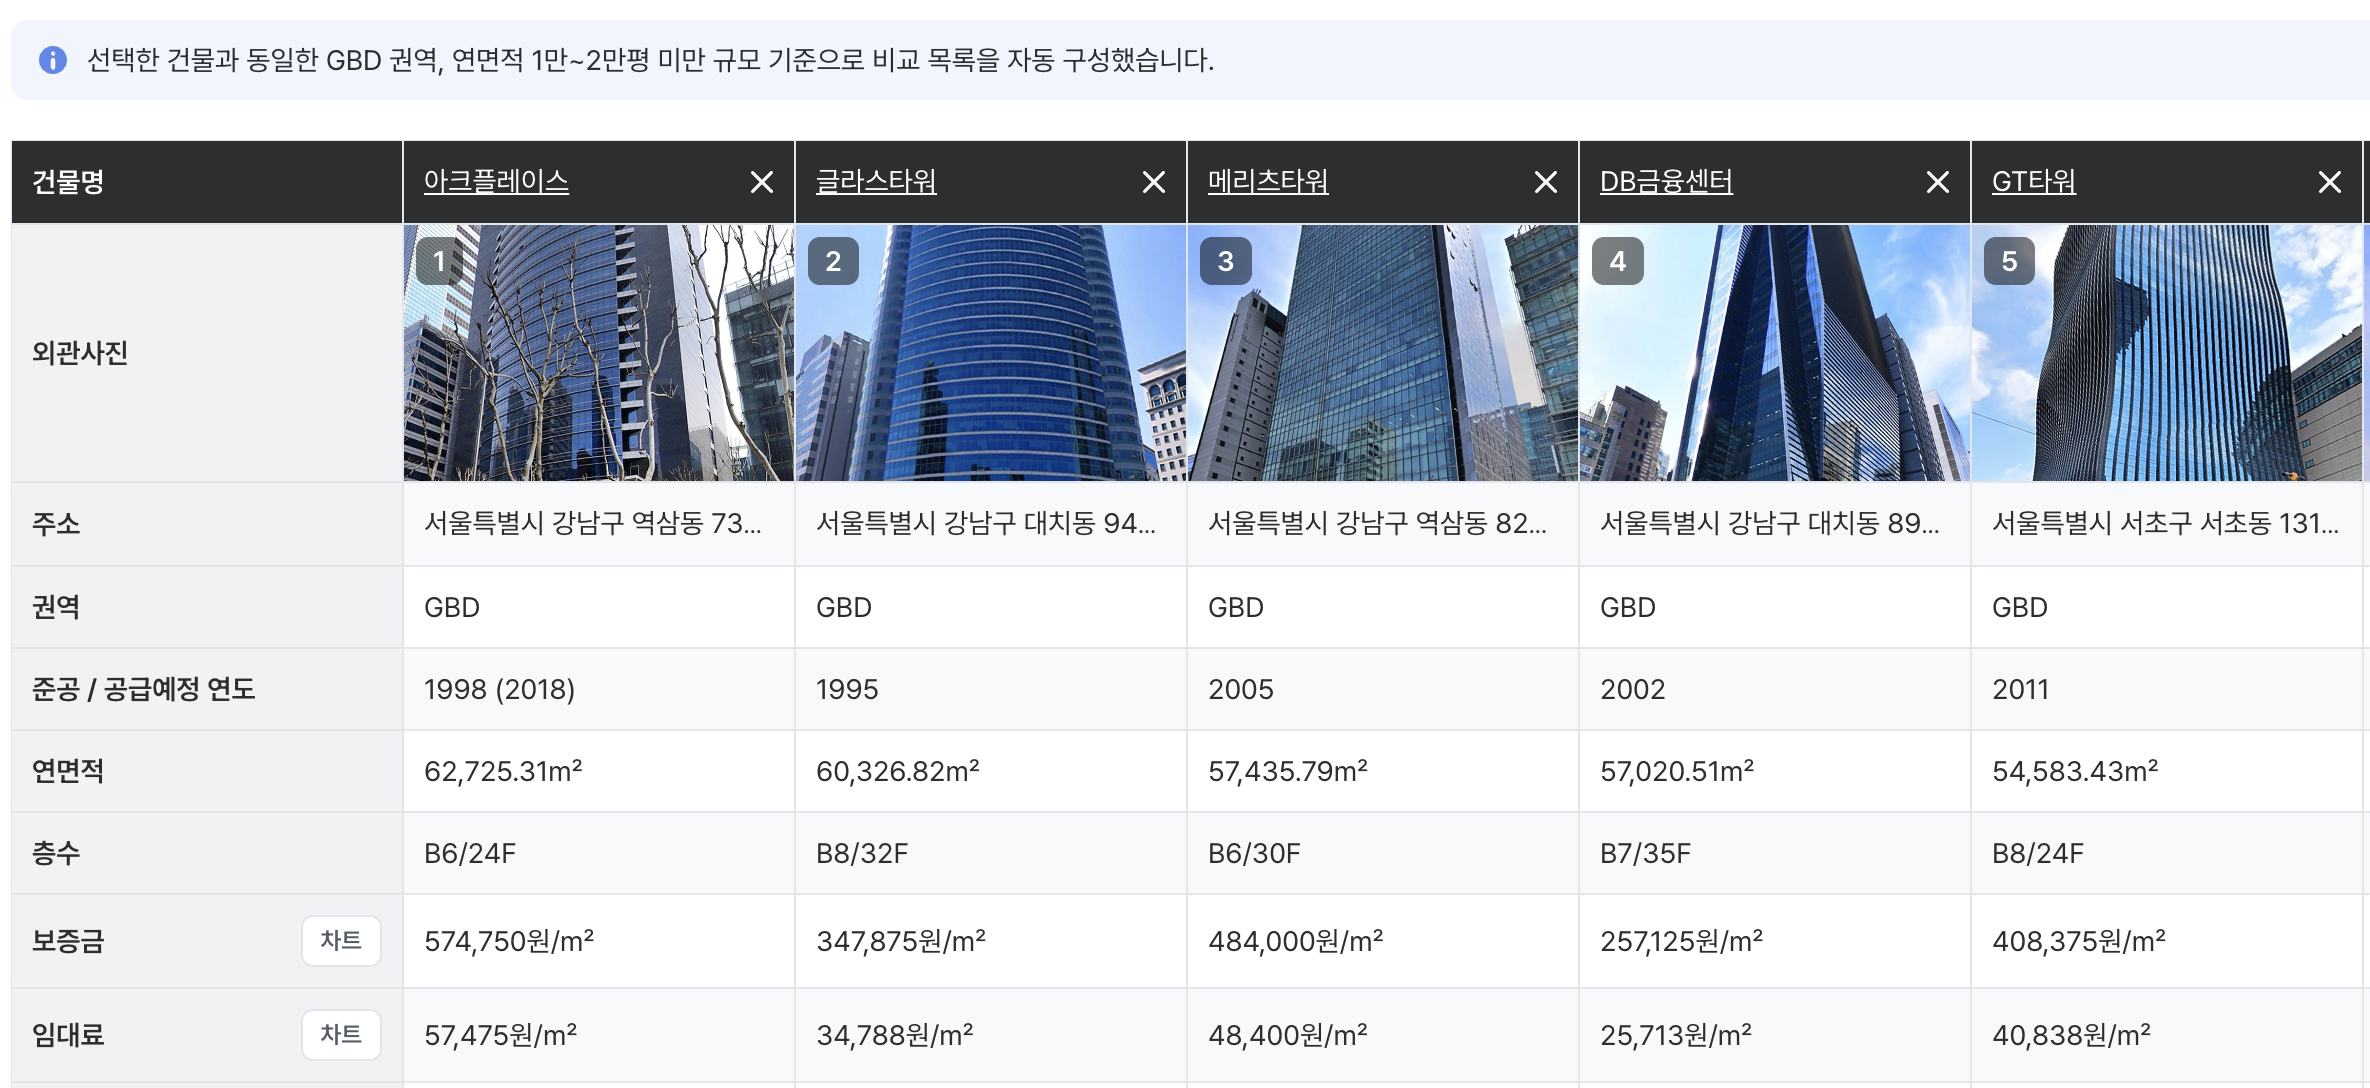Open DB금융센터 building link

pyautogui.click(x=1666, y=181)
